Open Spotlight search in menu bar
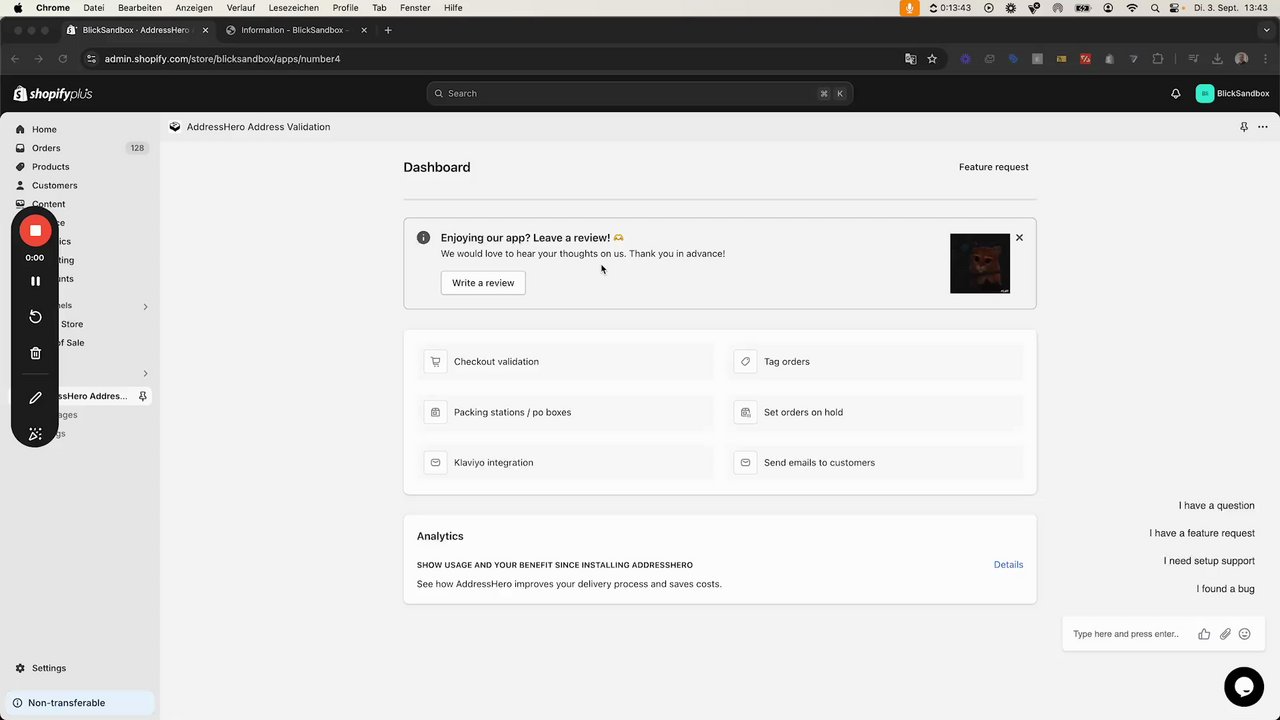This screenshot has width=1280, height=720. click(x=1155, y=8)
